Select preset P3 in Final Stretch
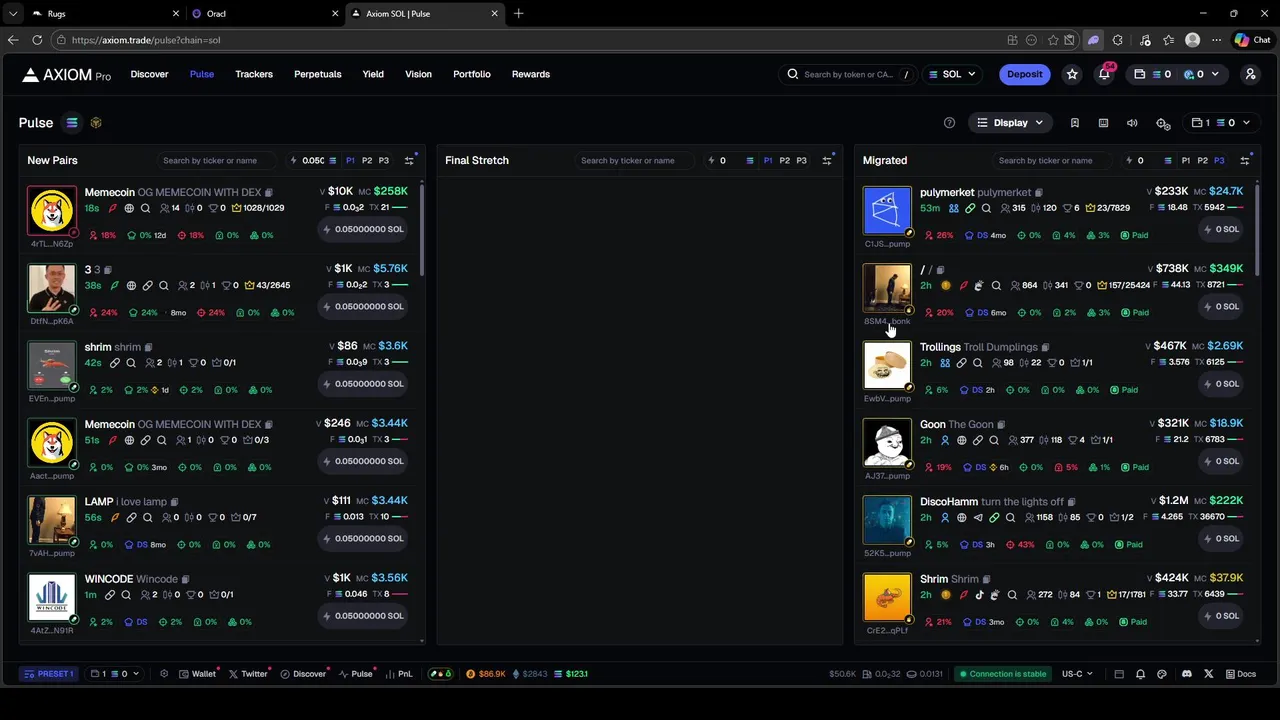The height and width of the screenshot is (720, 1280). pos(802,160)
